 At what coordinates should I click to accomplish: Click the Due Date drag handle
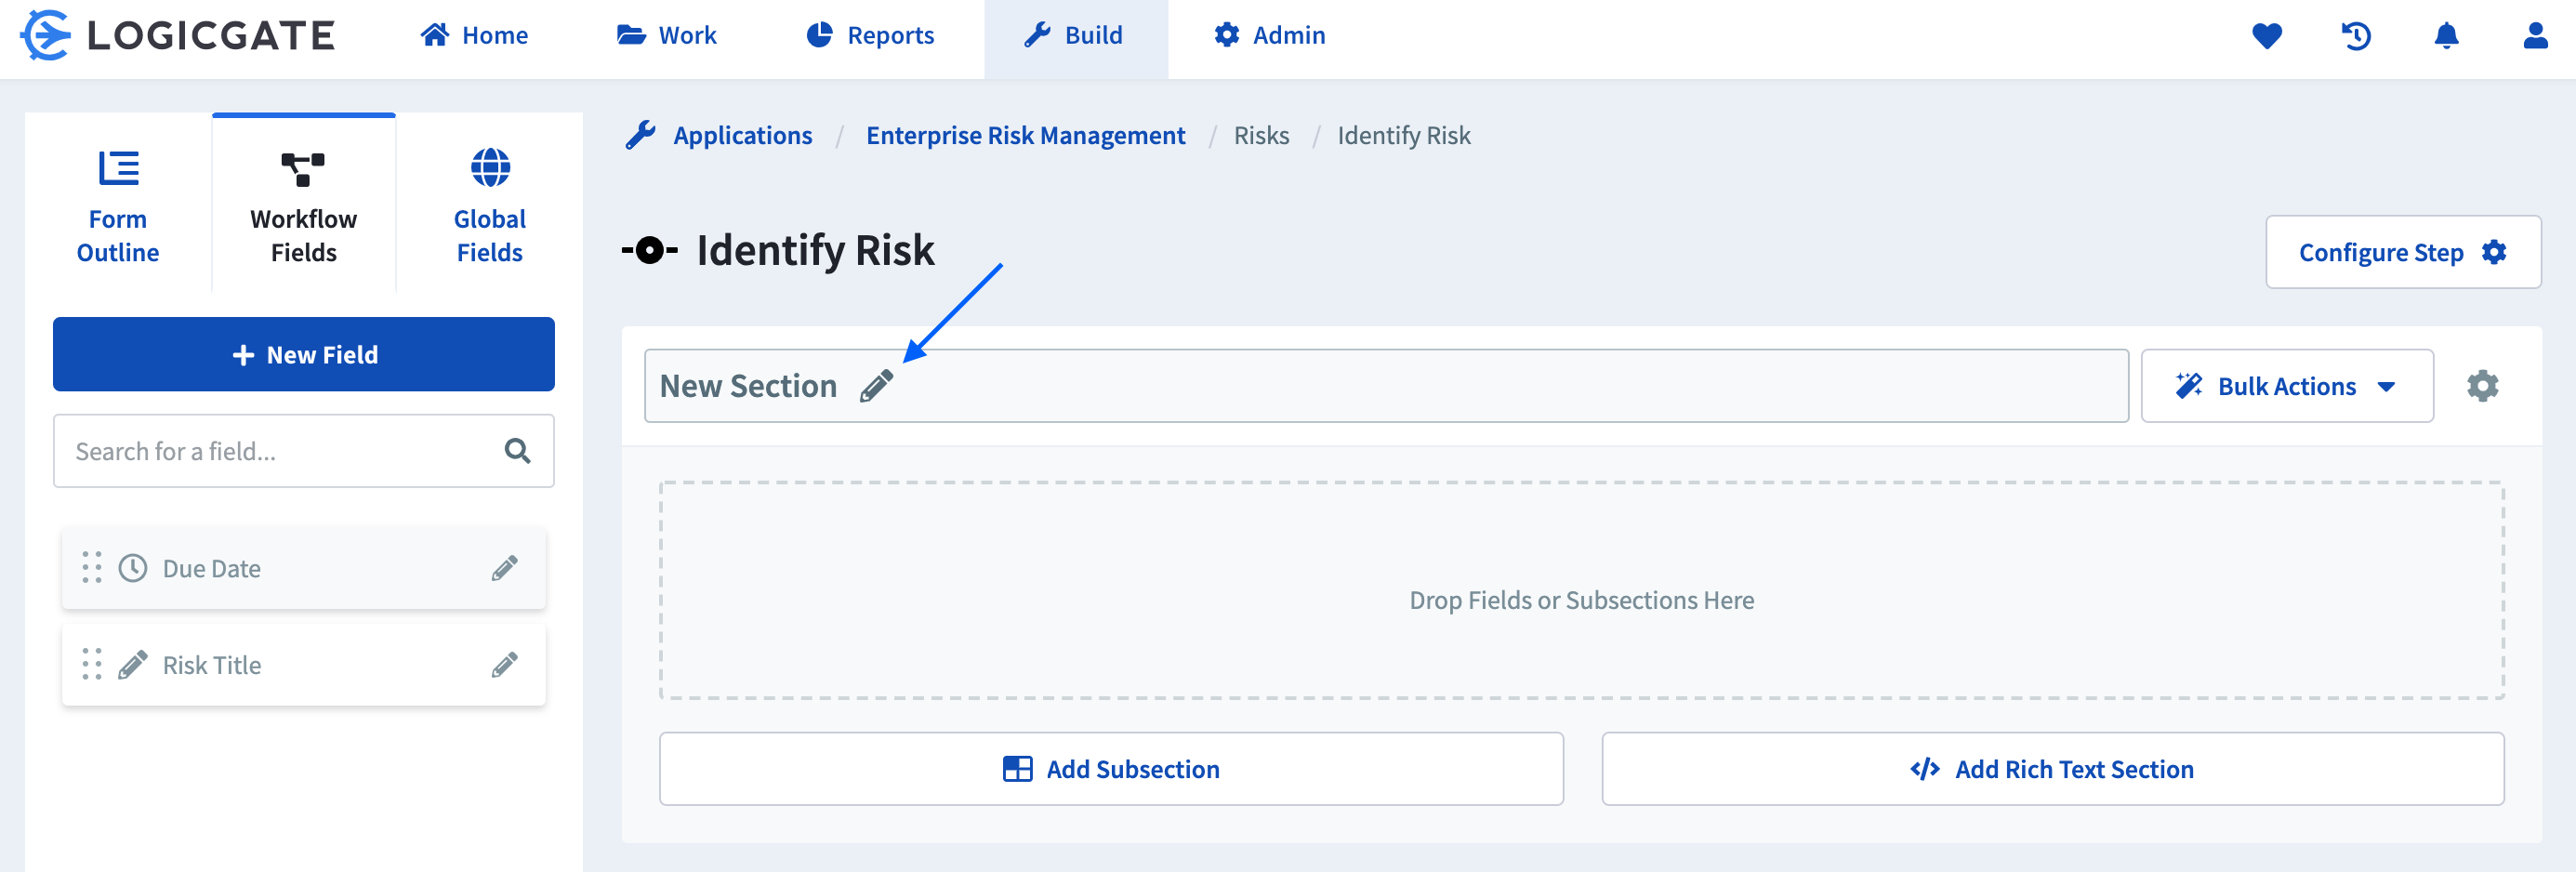92,568
